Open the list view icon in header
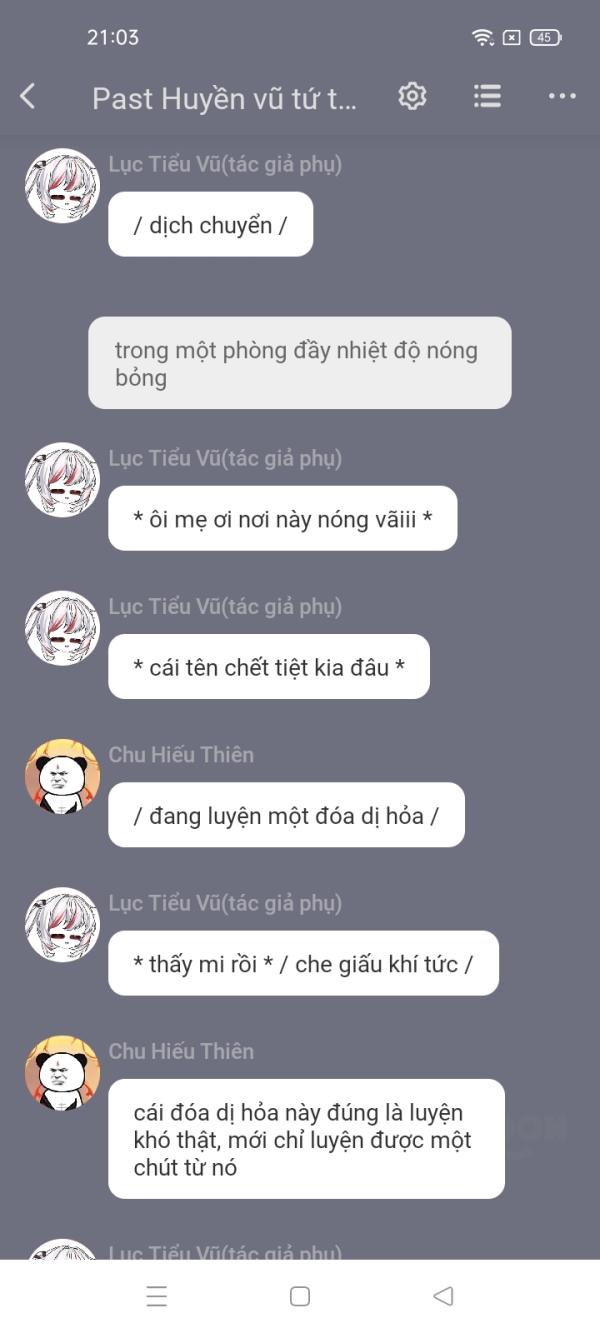Image resolution: width=600 pixels, height=1333 pixels. [487, 96]
